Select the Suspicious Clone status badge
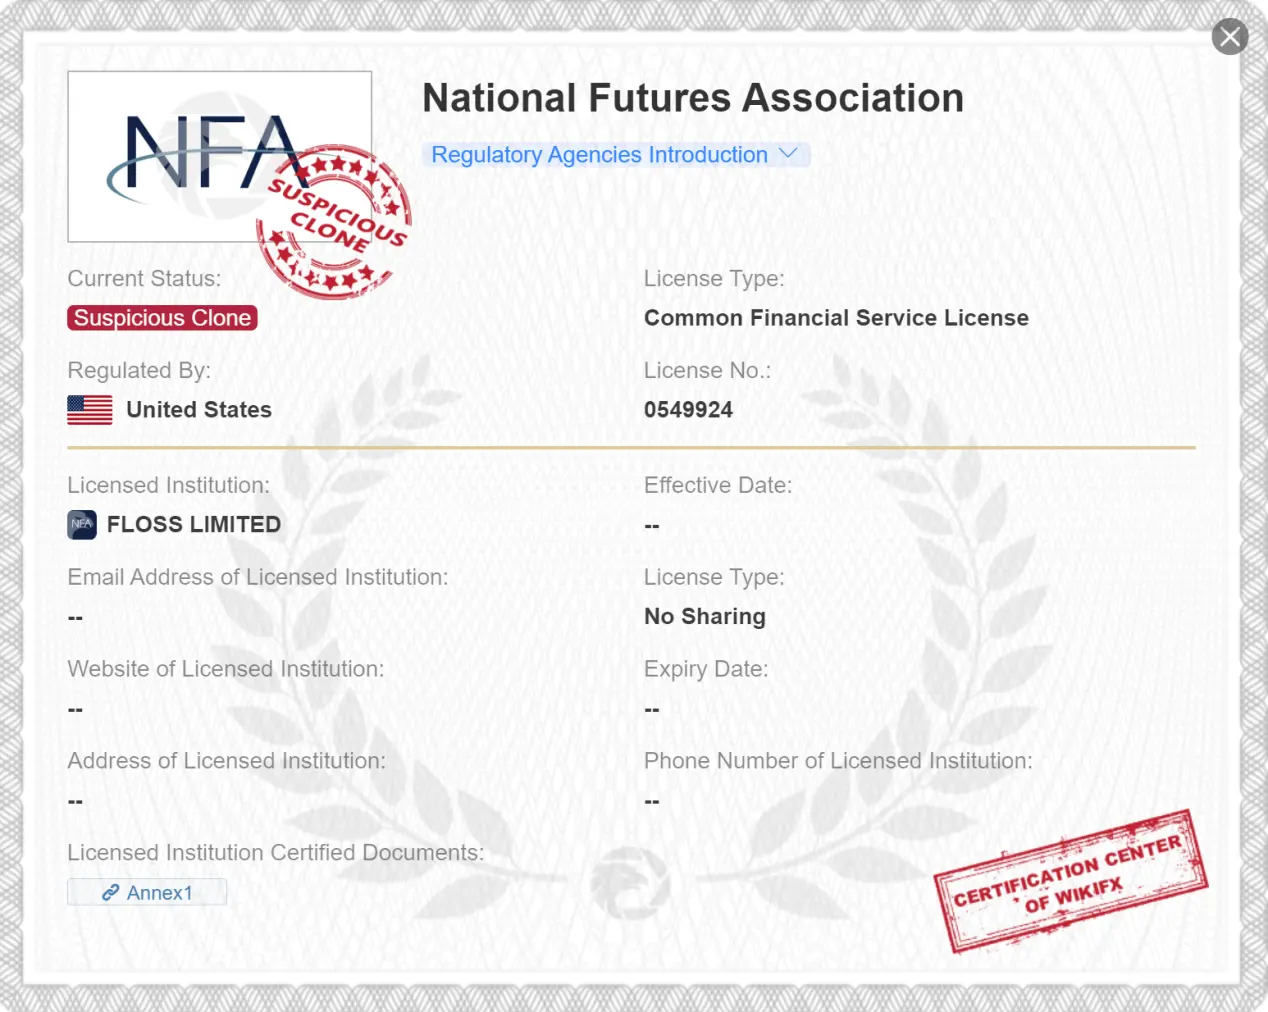The image size is (1268, 1012). 162,318
